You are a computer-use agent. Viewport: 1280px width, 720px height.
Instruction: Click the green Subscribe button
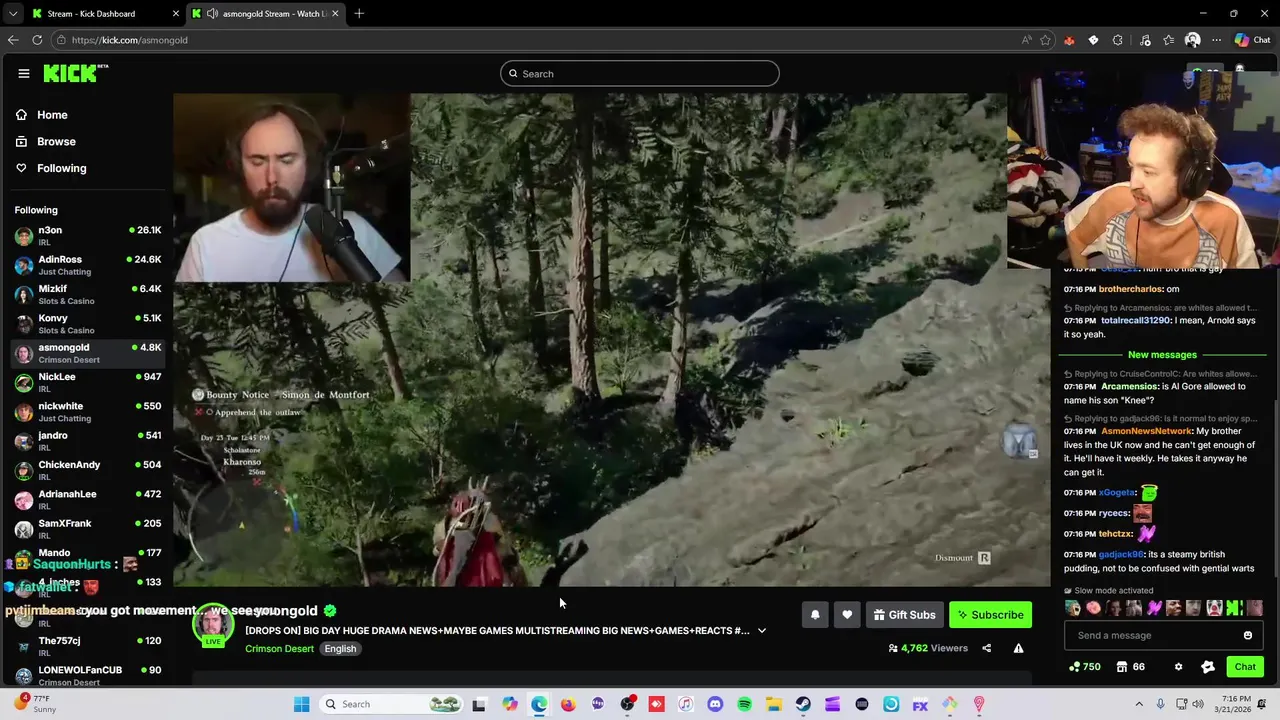tap(990, 615)
